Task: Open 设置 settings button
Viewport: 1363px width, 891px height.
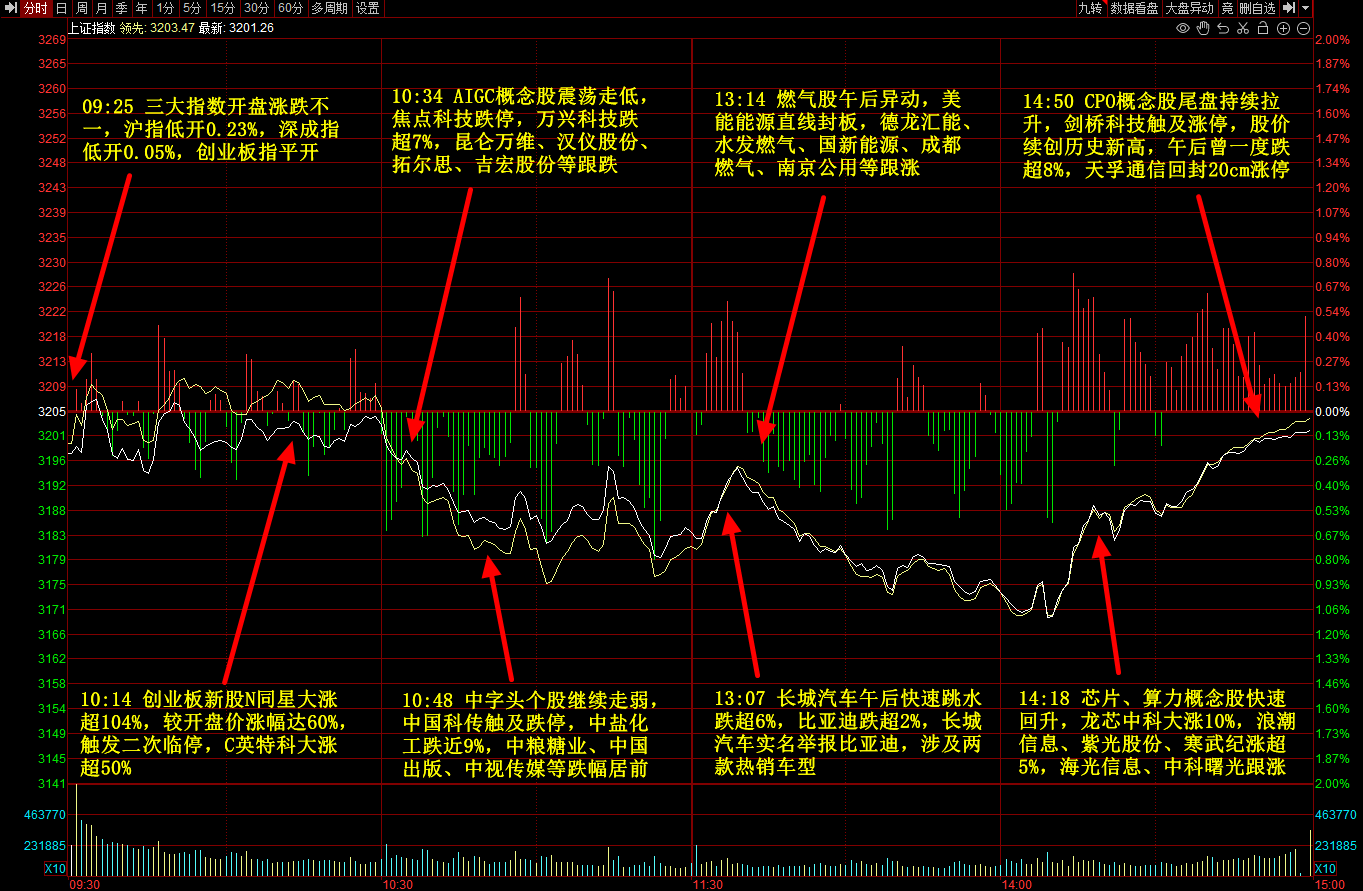Action: (368, 8)
